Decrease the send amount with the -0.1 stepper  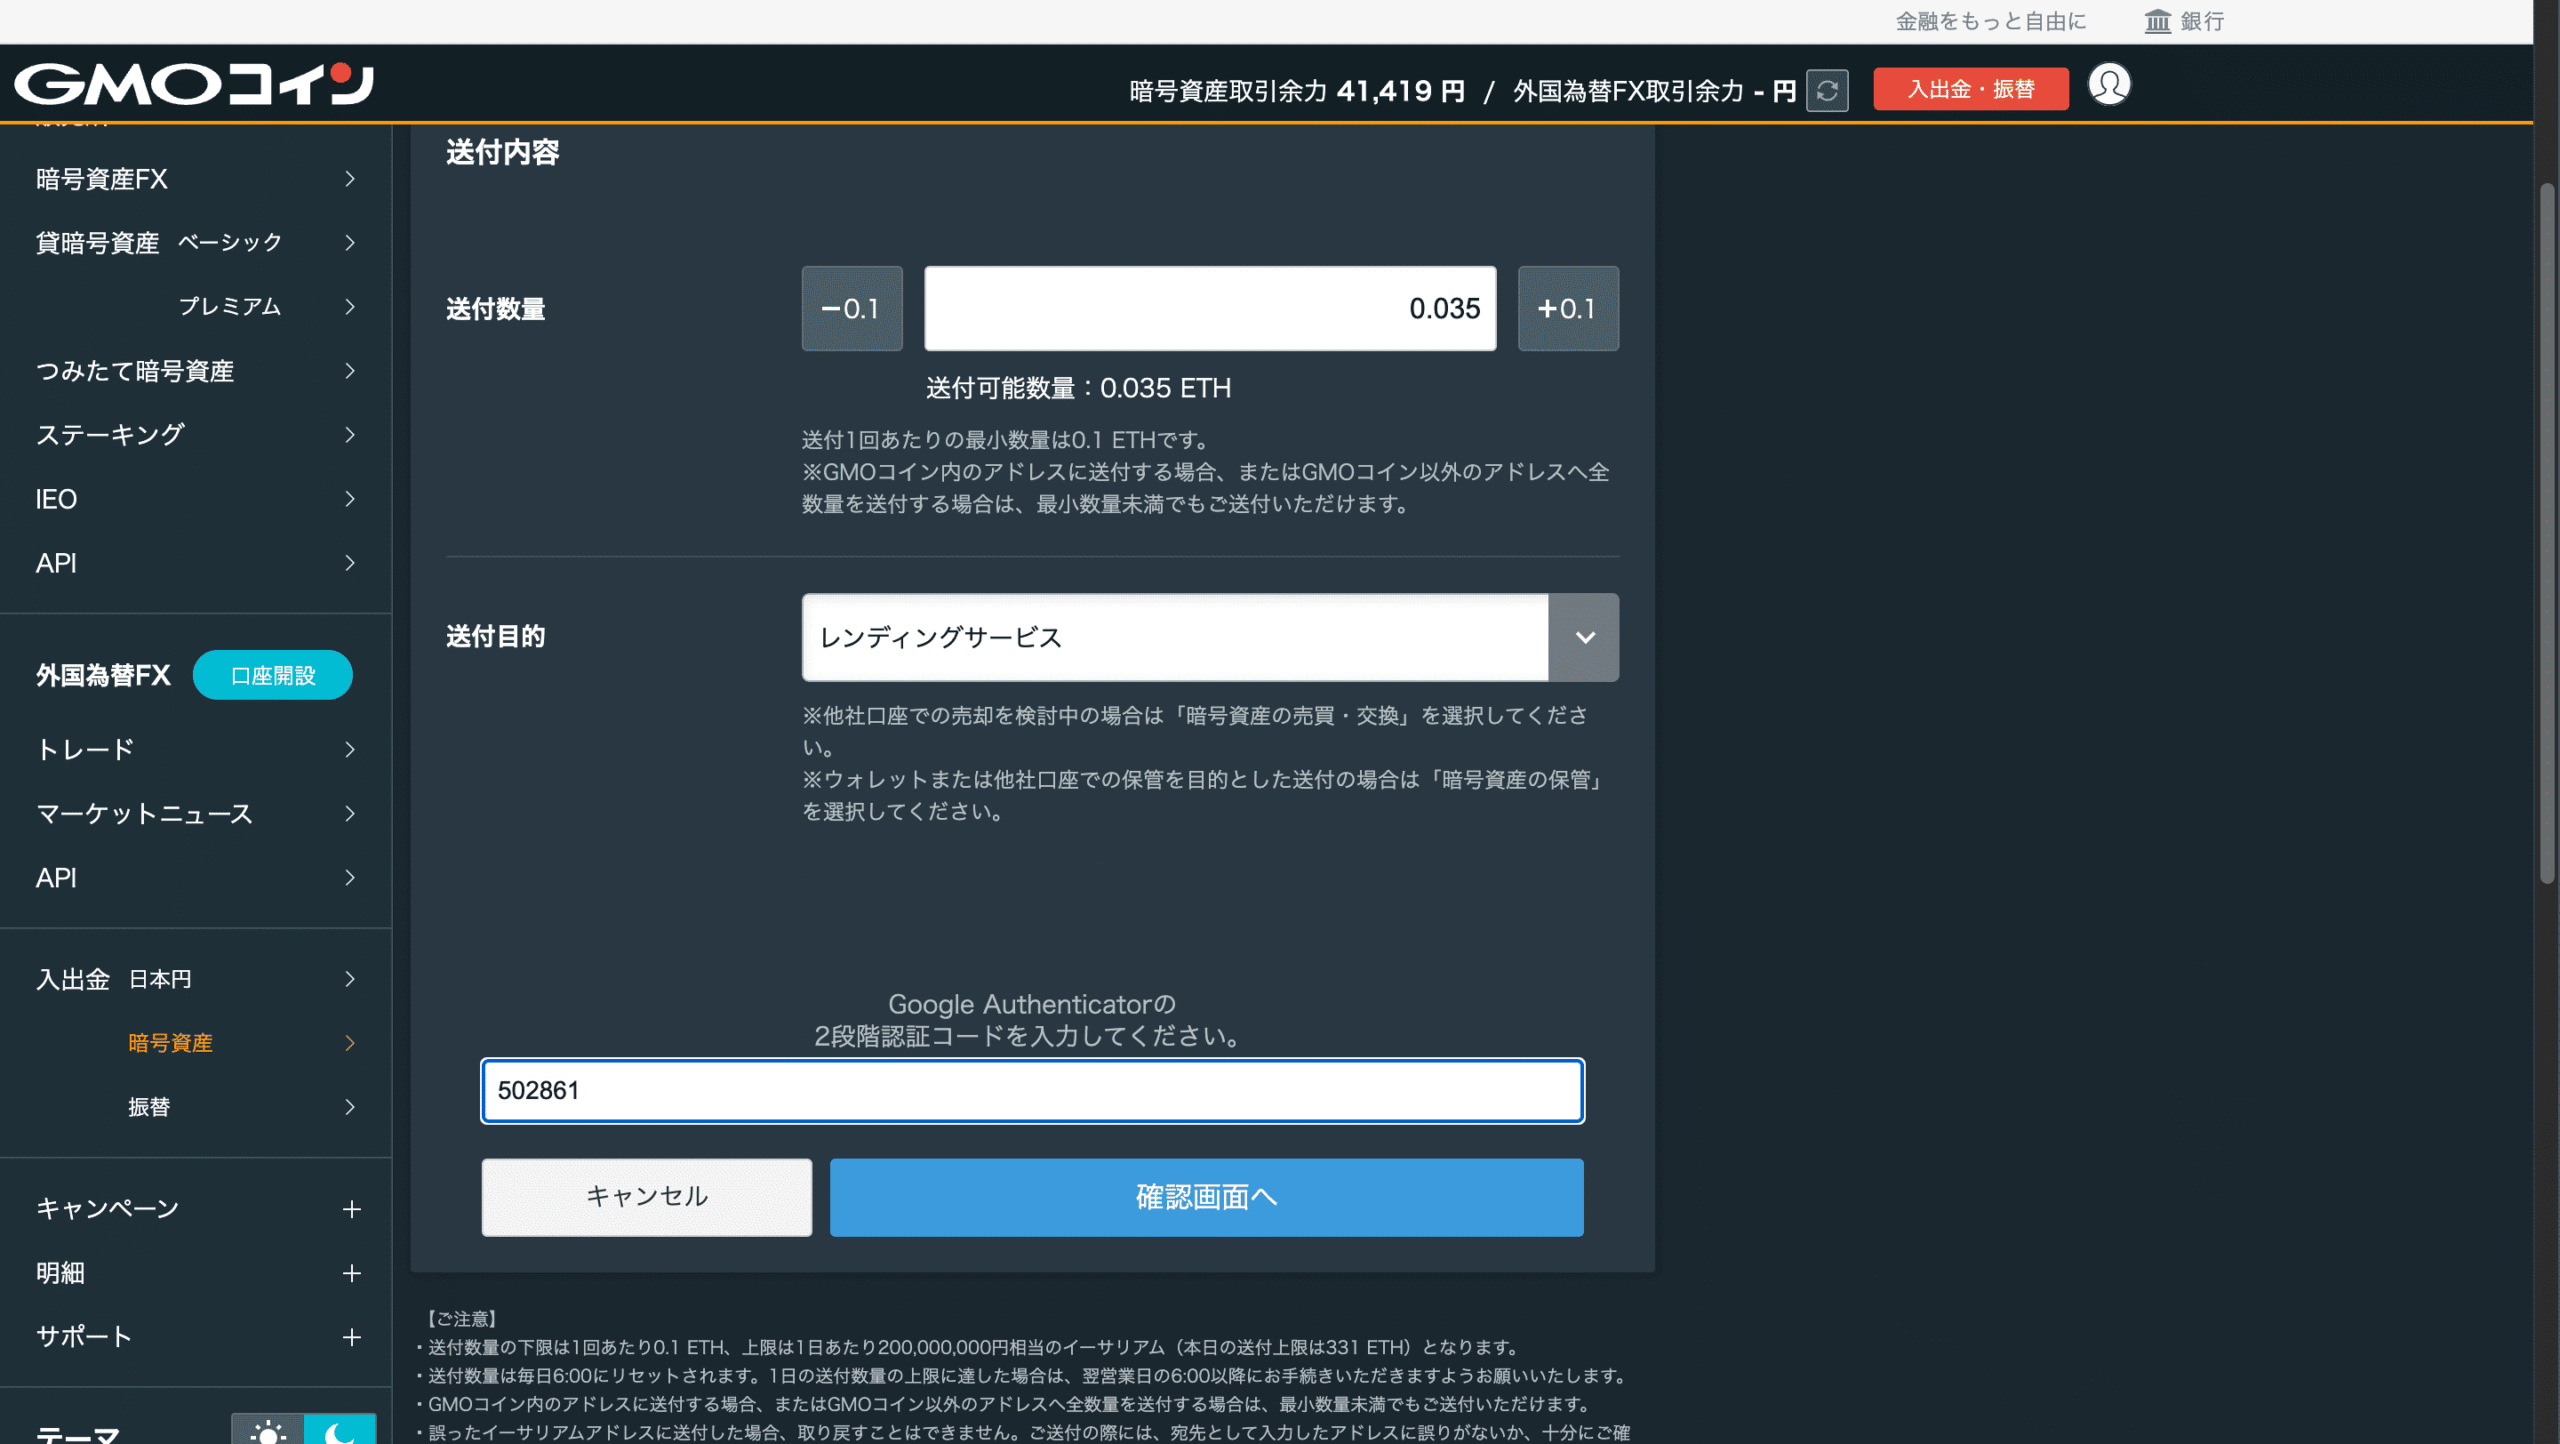coord(852,309)
